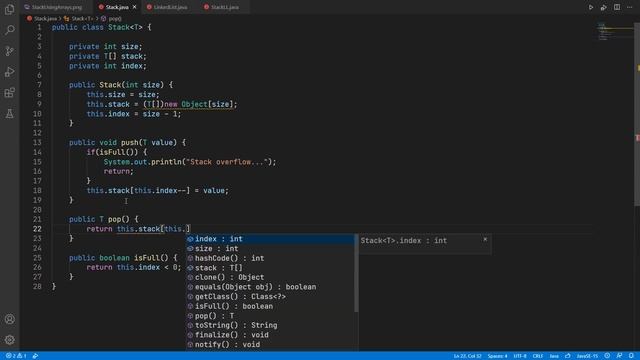Choose 'index : int' suggestion

pos(271,239)
